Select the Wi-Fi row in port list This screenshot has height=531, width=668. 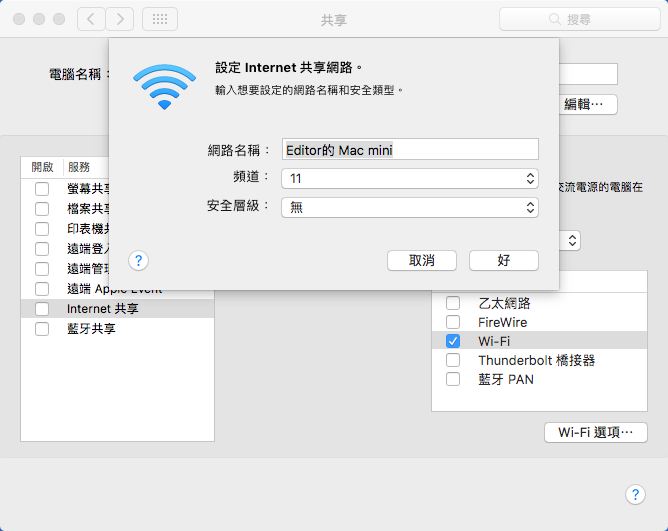click(539, 341)
